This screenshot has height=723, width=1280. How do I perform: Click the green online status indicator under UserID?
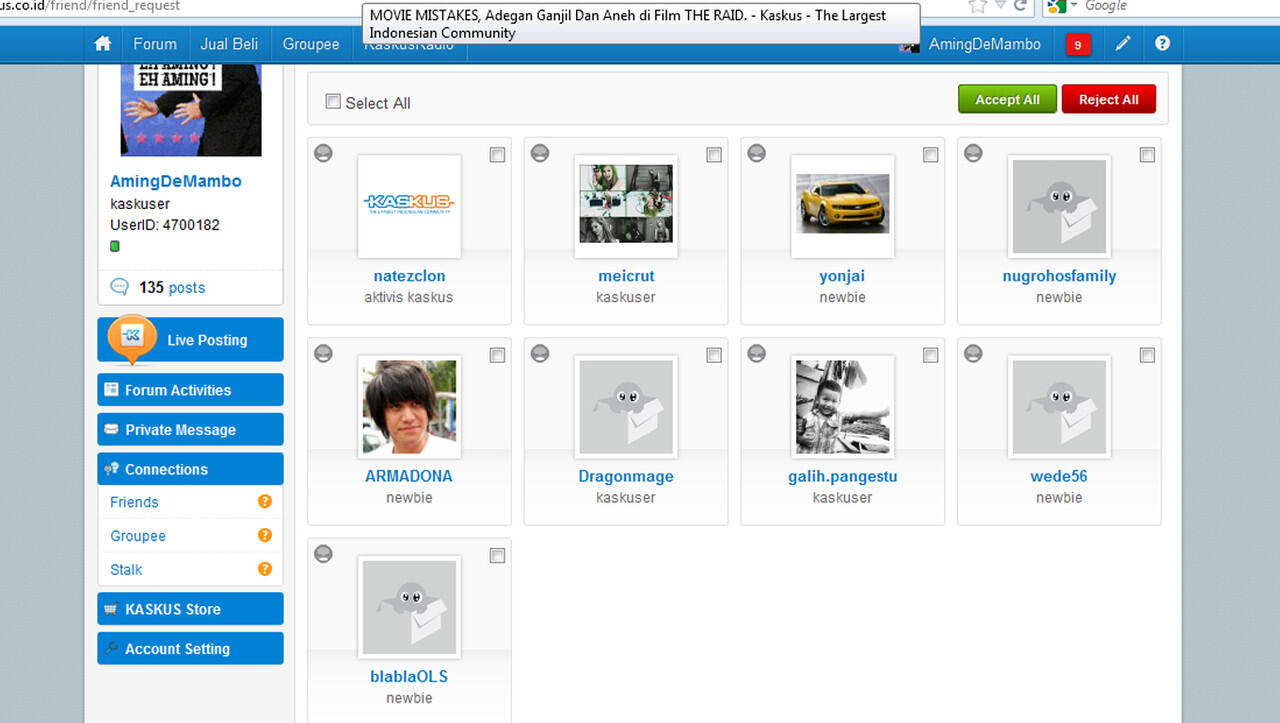(115, 246)
